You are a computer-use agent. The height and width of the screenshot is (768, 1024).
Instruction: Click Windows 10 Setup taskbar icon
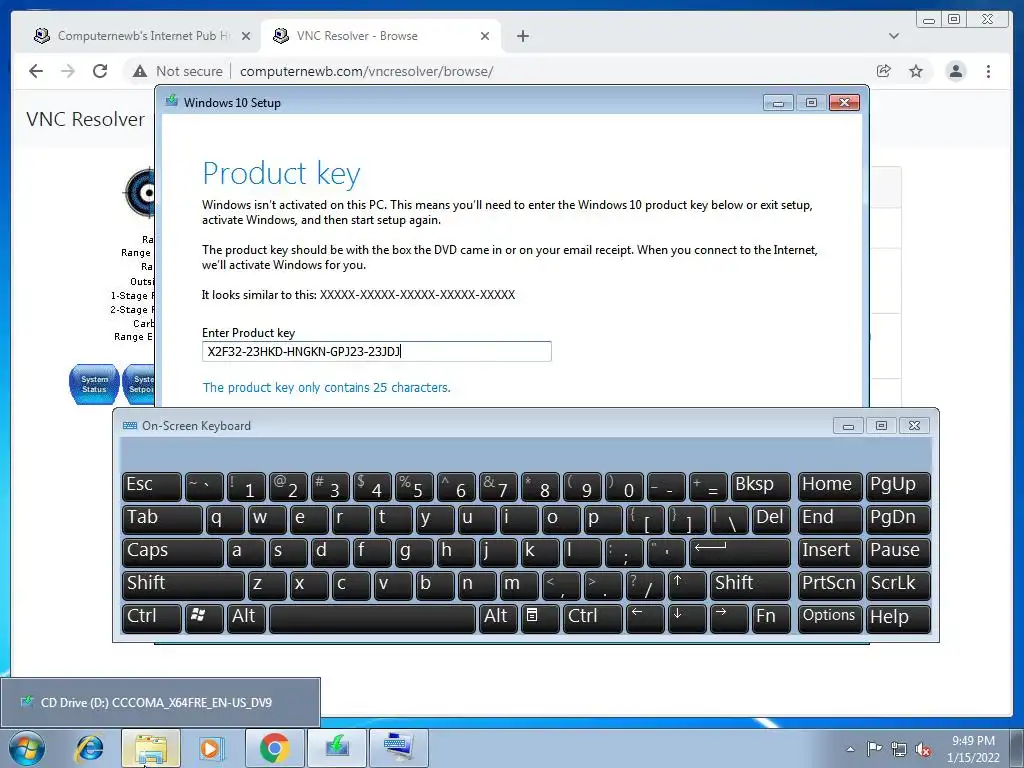(x=337, y=748)
